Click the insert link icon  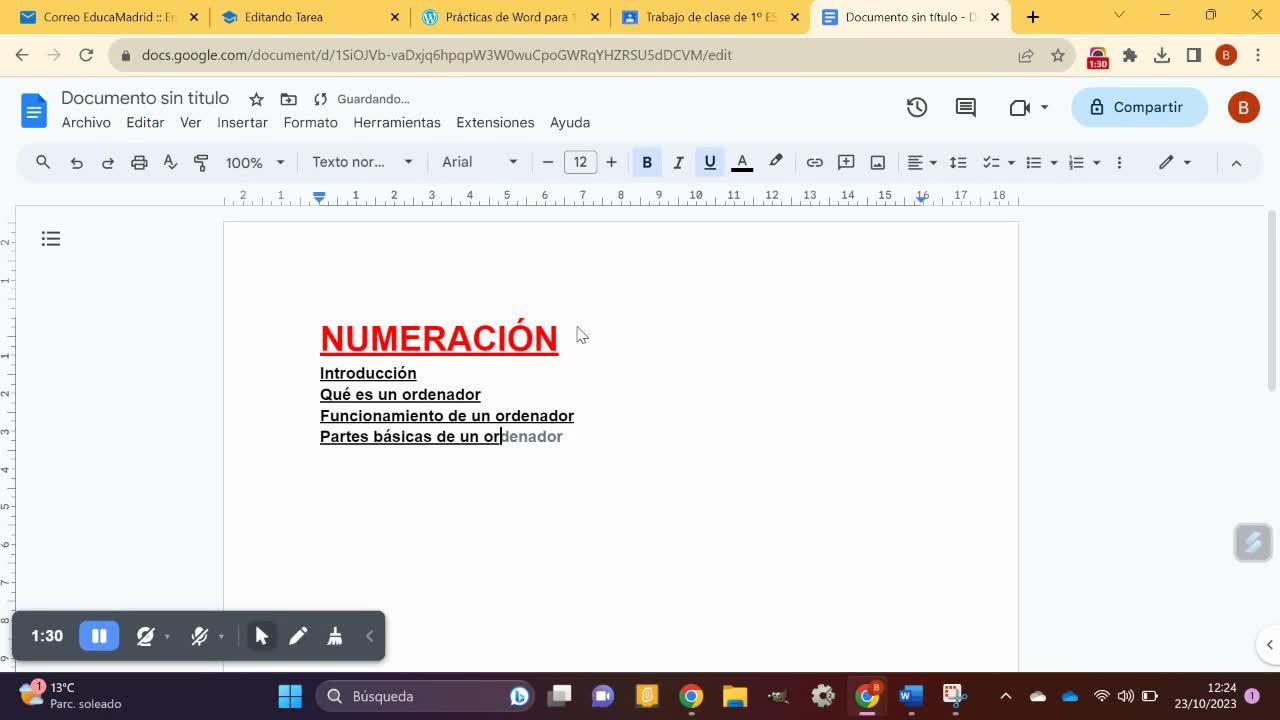(814, 162)
